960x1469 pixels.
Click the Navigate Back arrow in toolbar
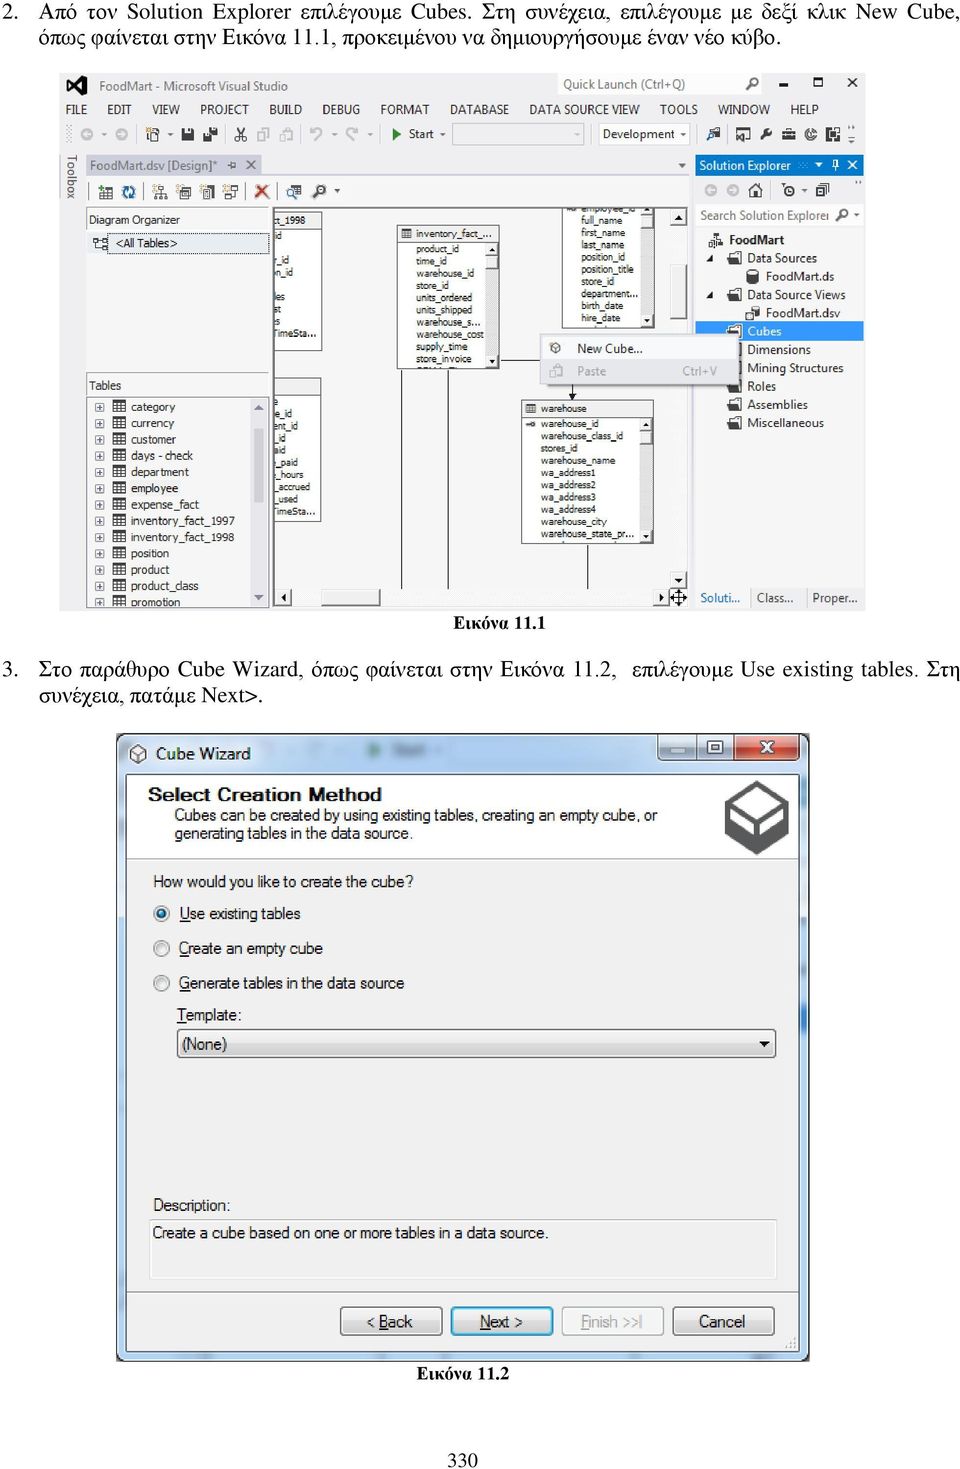(x=87, y=134)
